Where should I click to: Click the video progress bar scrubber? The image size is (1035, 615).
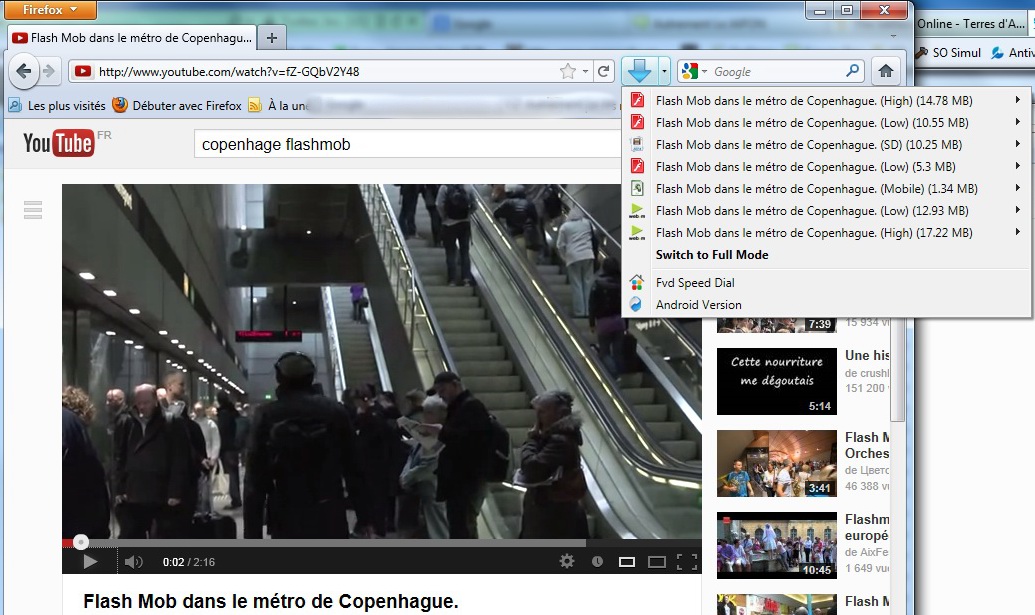[x=81, y=542]
